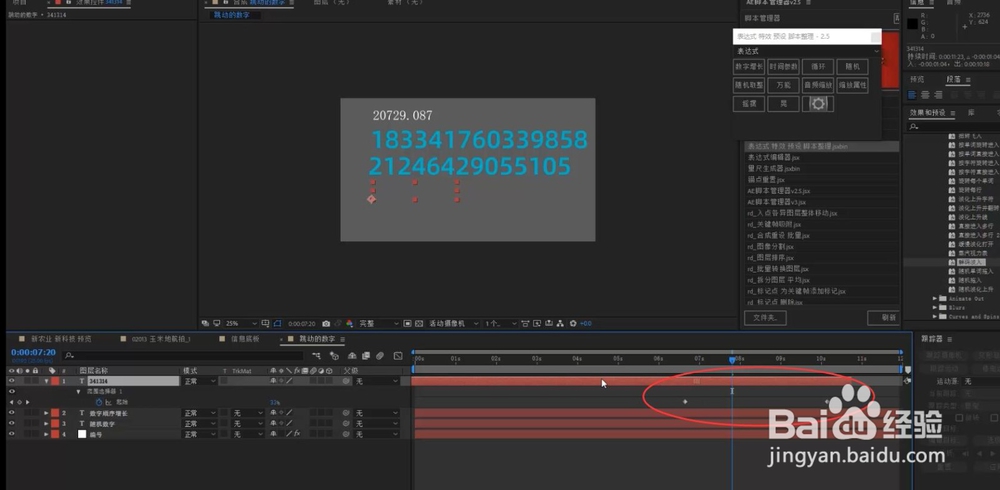Click the frame blending enable icon

pos(365,356)
